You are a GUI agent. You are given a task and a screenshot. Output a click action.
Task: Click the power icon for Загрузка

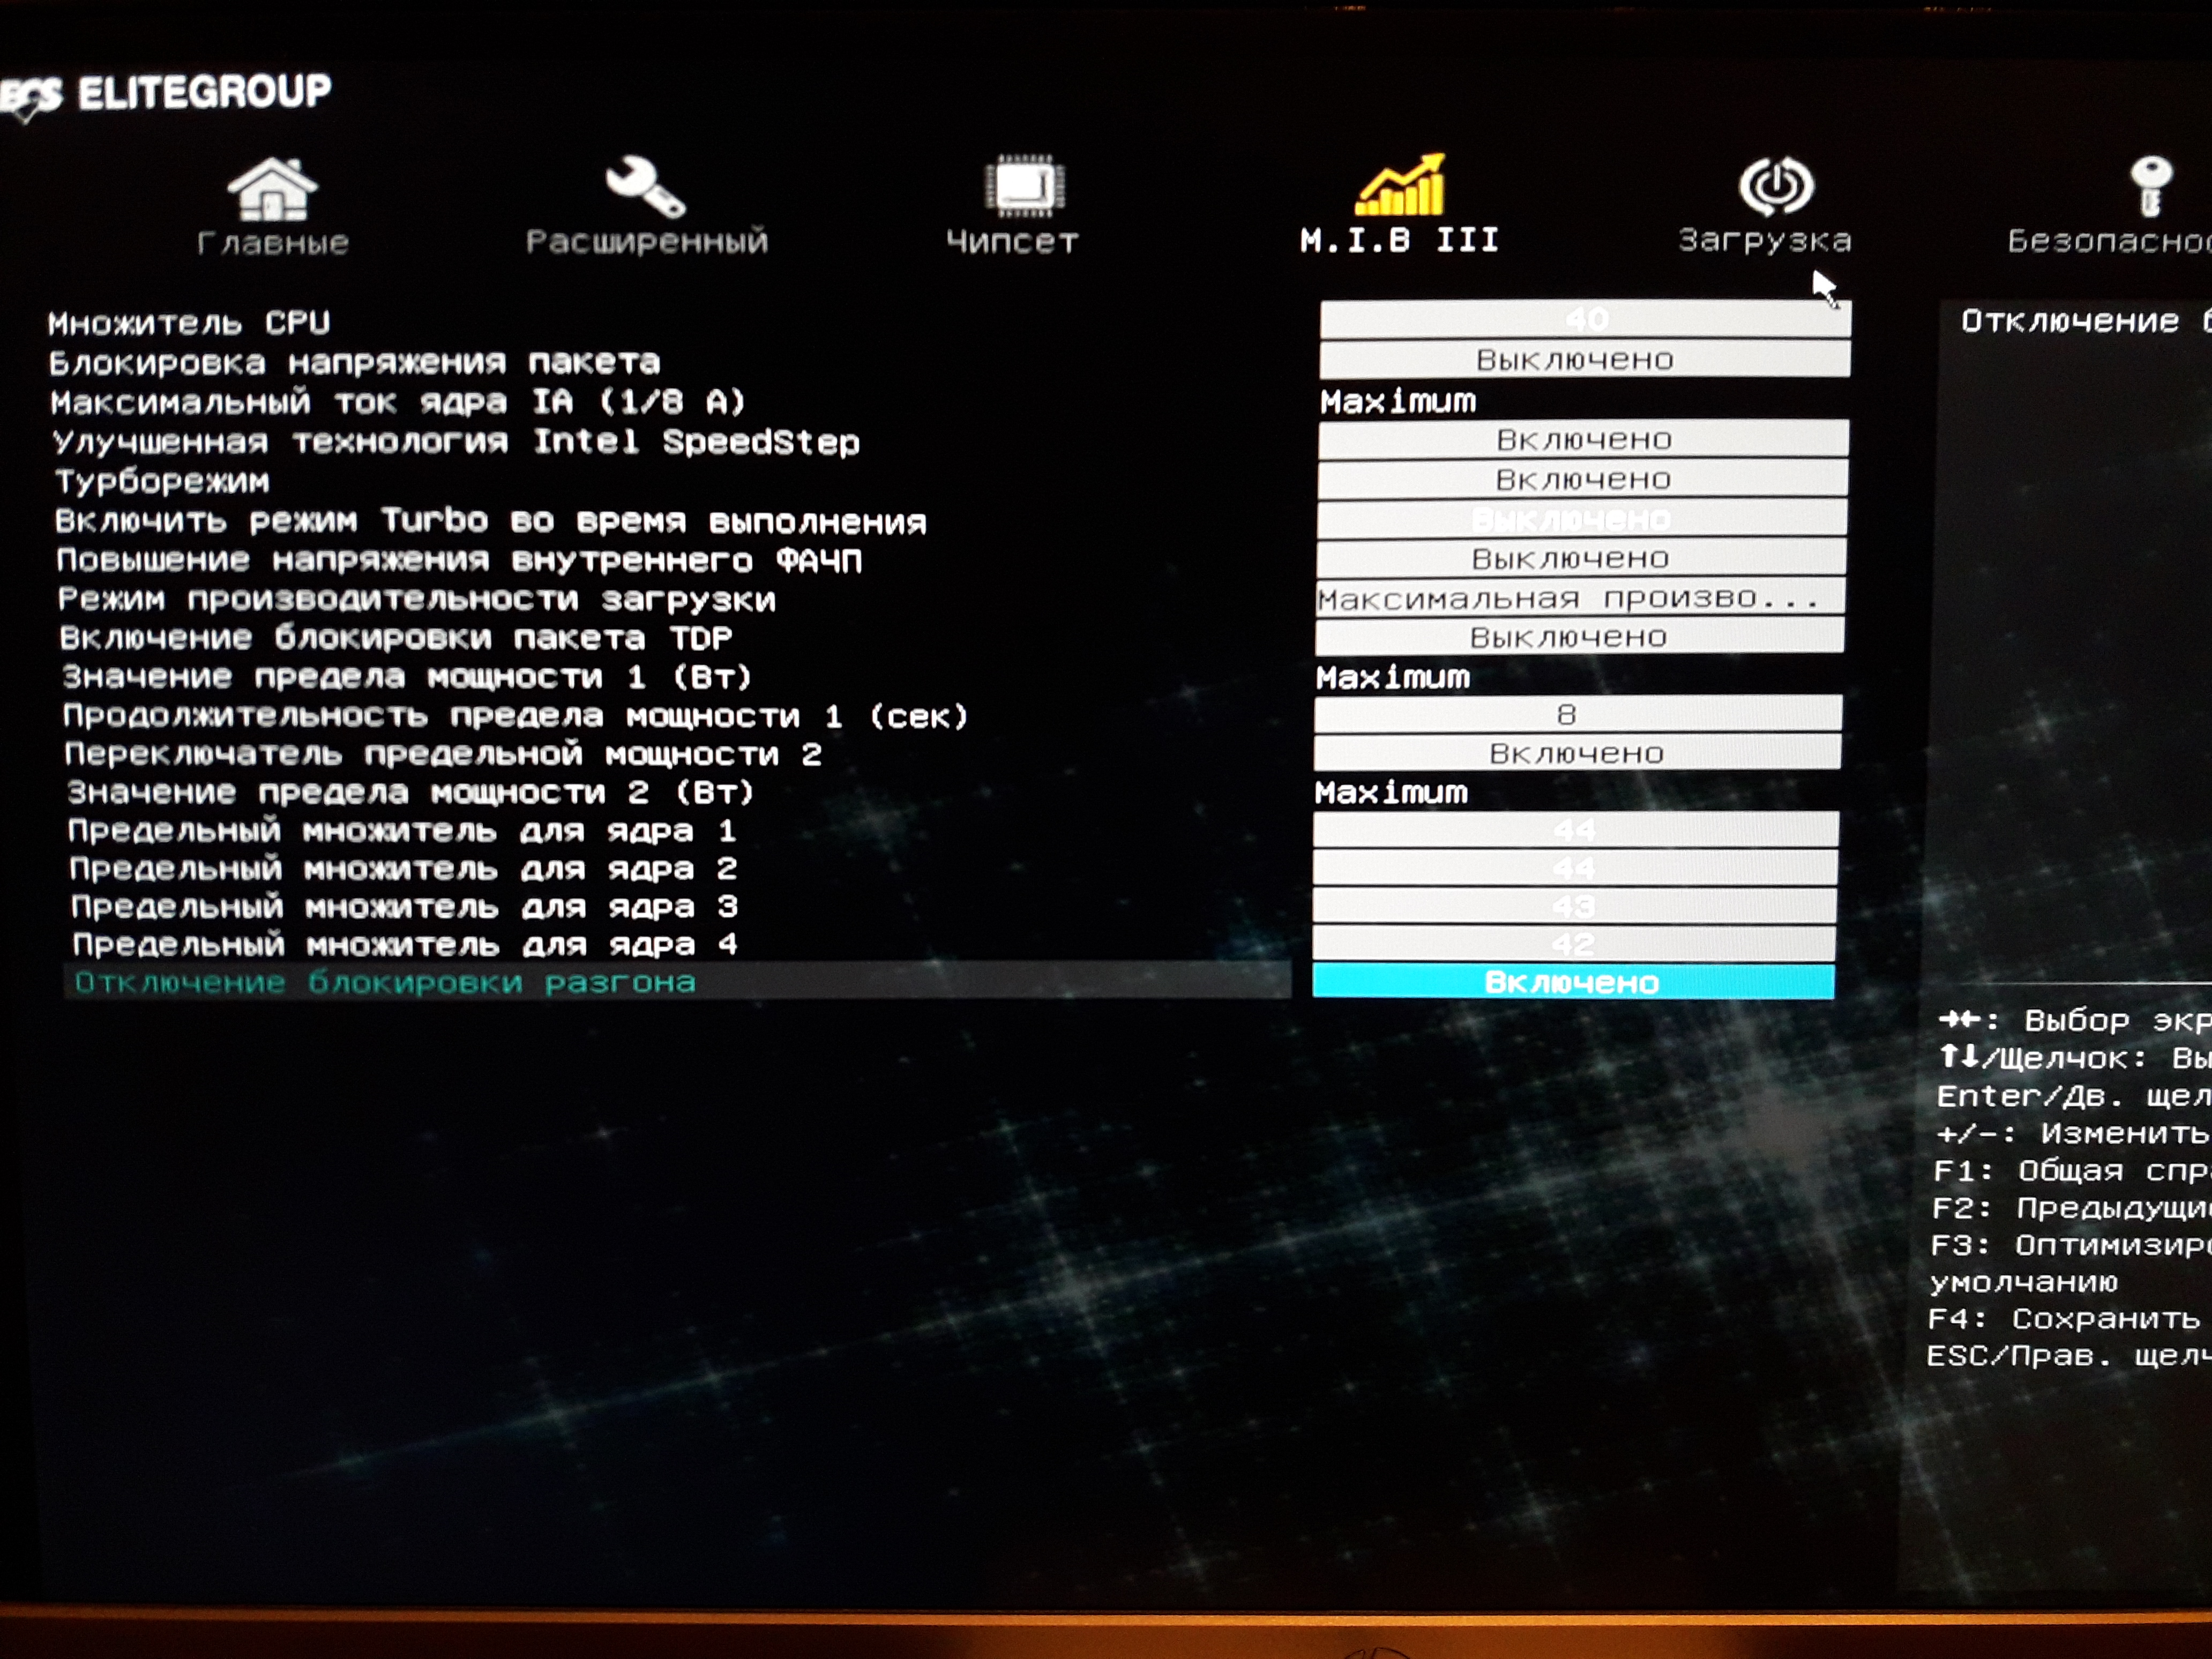point(1776,186)
